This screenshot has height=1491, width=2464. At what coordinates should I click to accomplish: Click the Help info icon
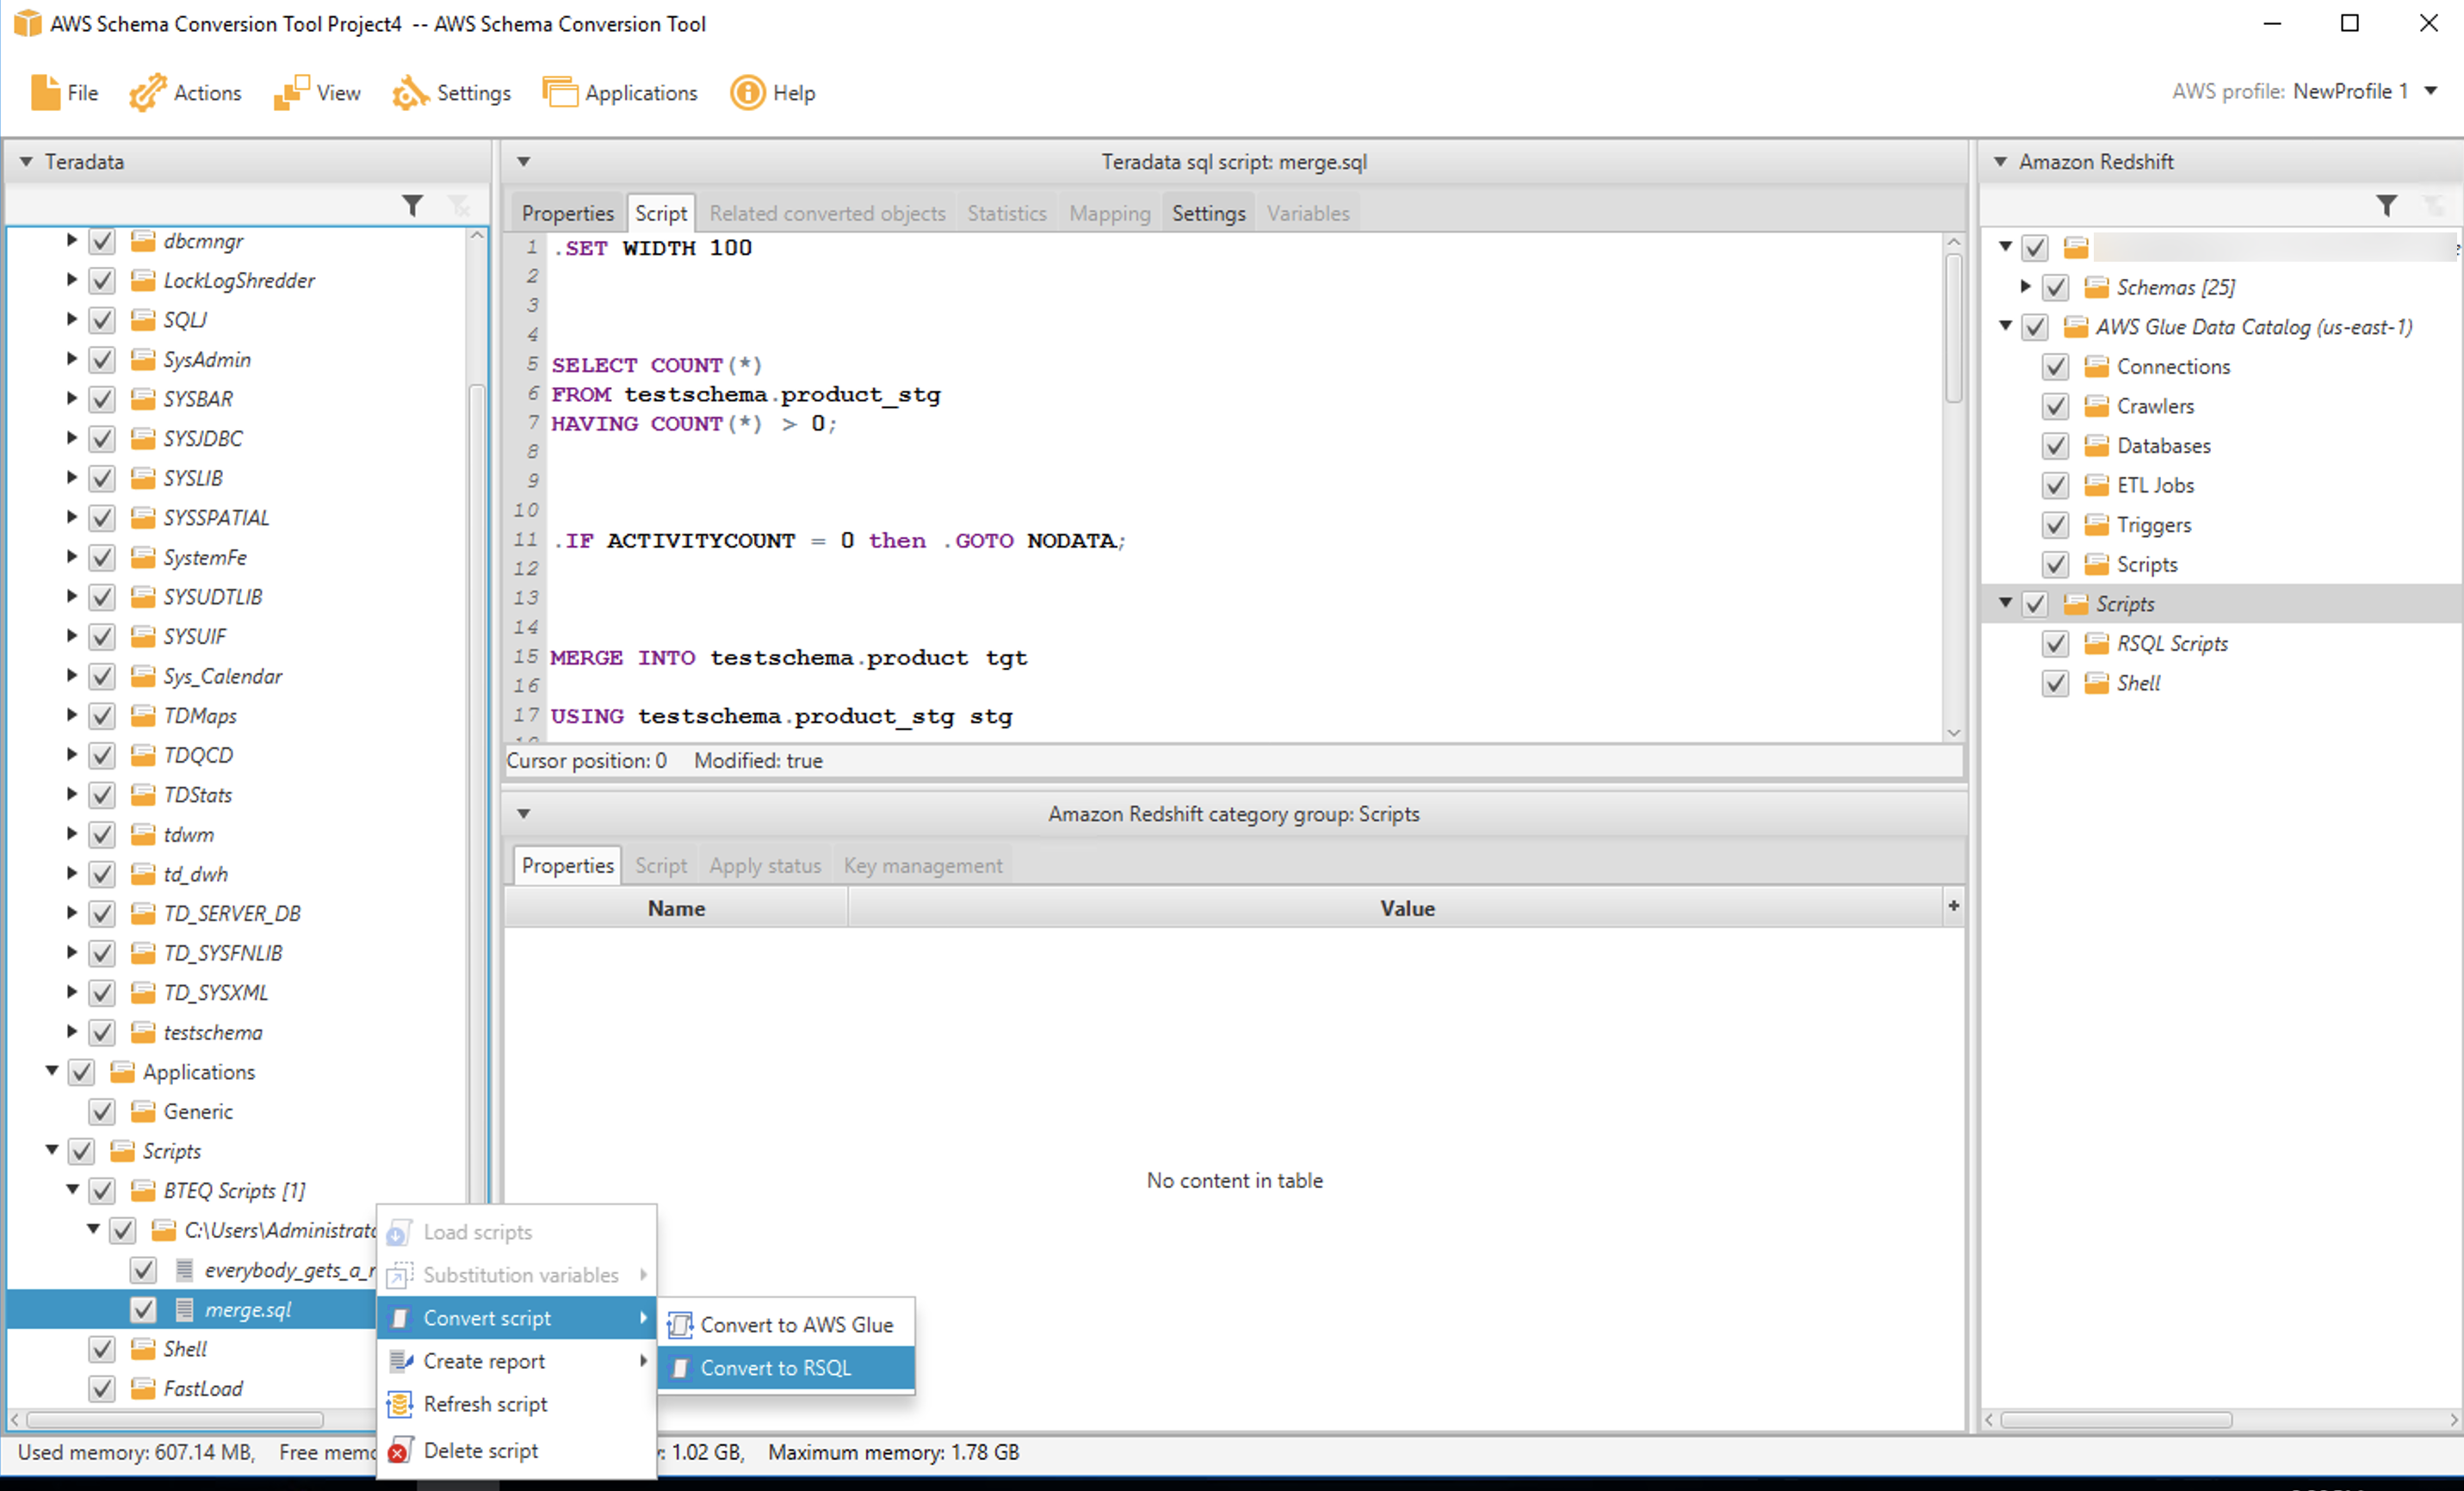click(x=747, y=93)
